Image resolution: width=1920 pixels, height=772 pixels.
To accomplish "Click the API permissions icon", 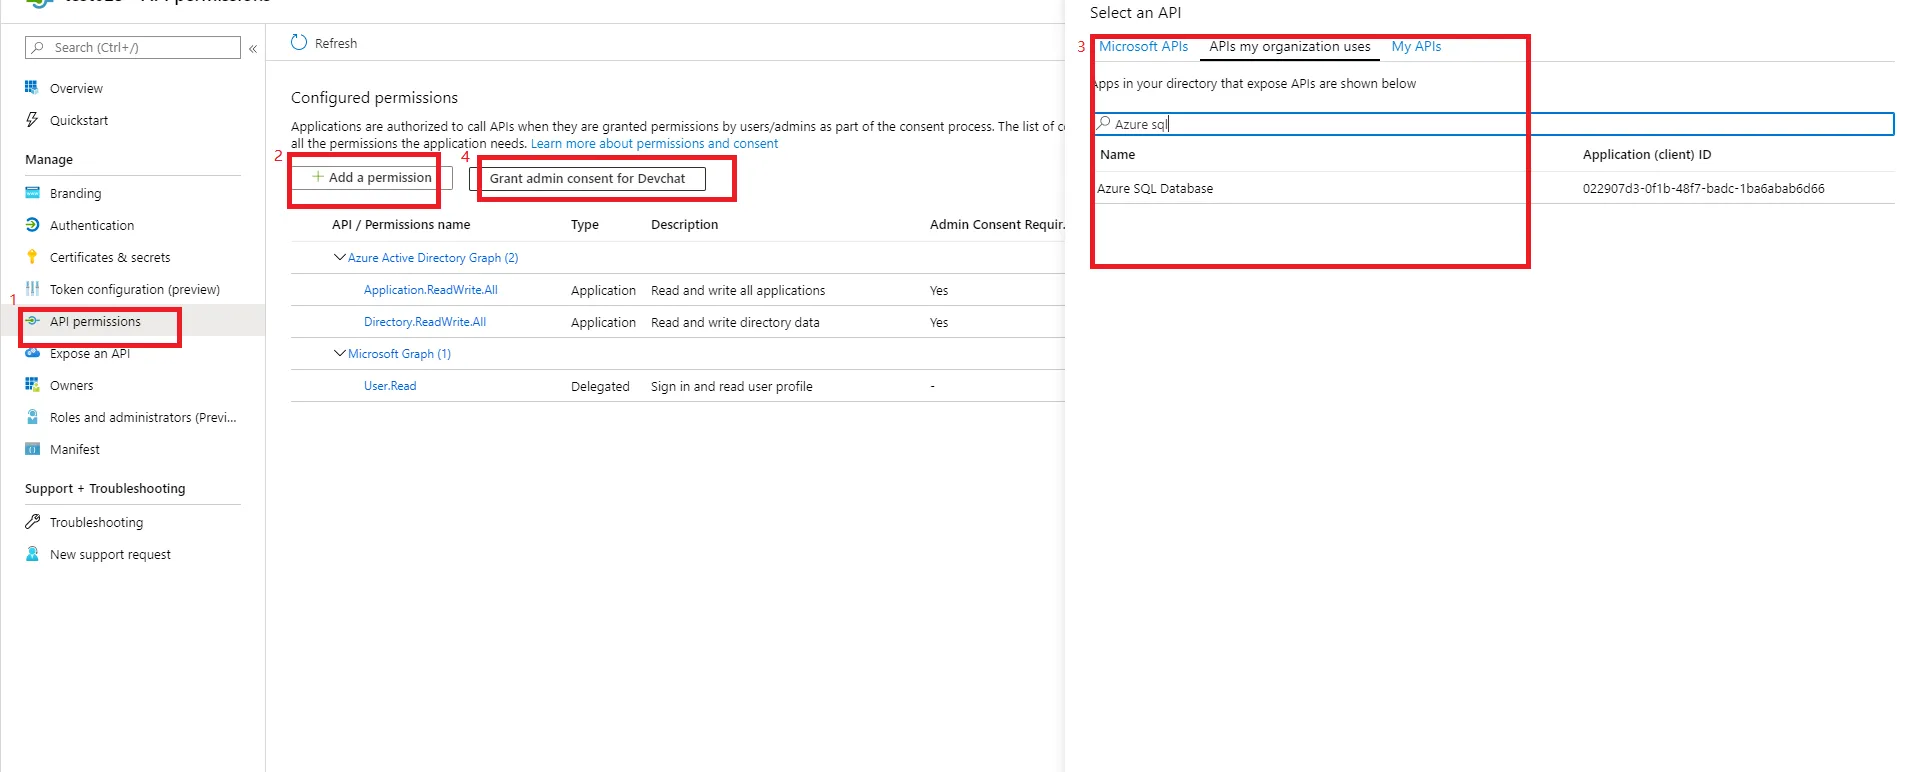I will (x=32, y=321).
